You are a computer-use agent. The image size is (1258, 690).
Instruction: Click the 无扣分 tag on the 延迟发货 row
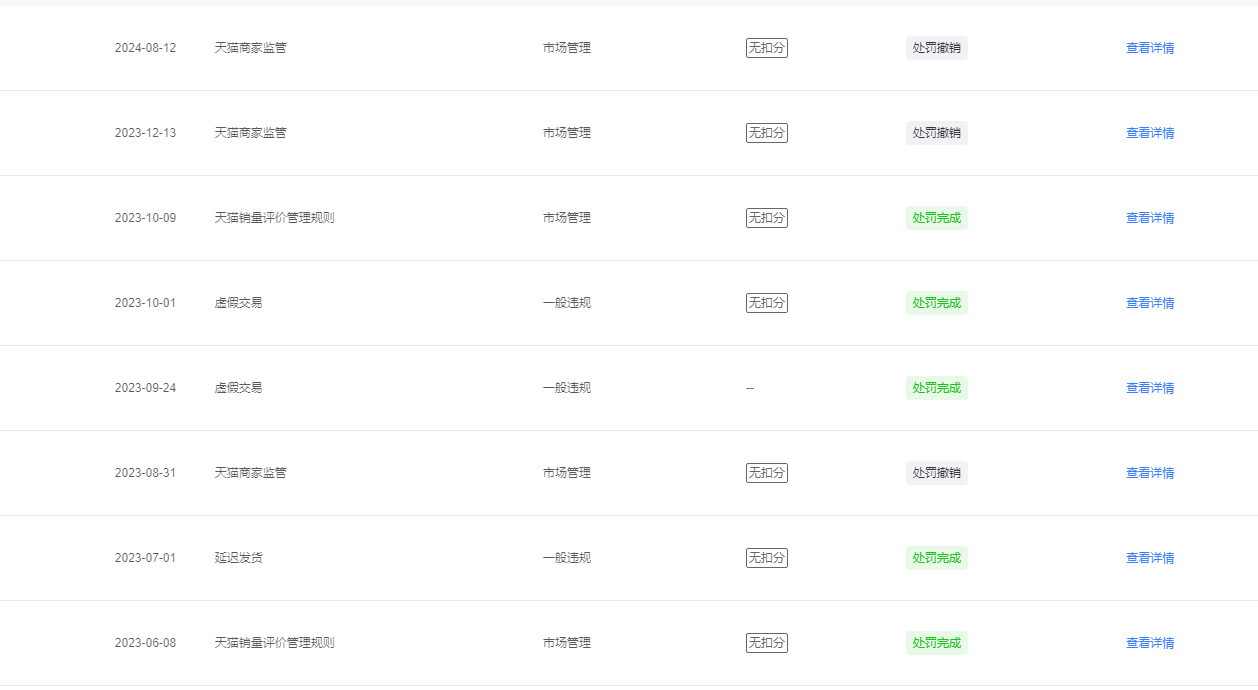coord(767,558)
